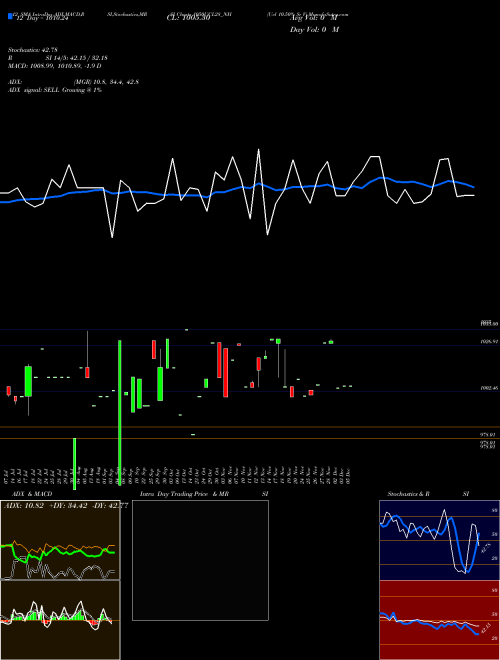Click the empty intraday trading price panel
Image resolution: width=500 pixels, height=660 pixels.
[x=200, y=560]
